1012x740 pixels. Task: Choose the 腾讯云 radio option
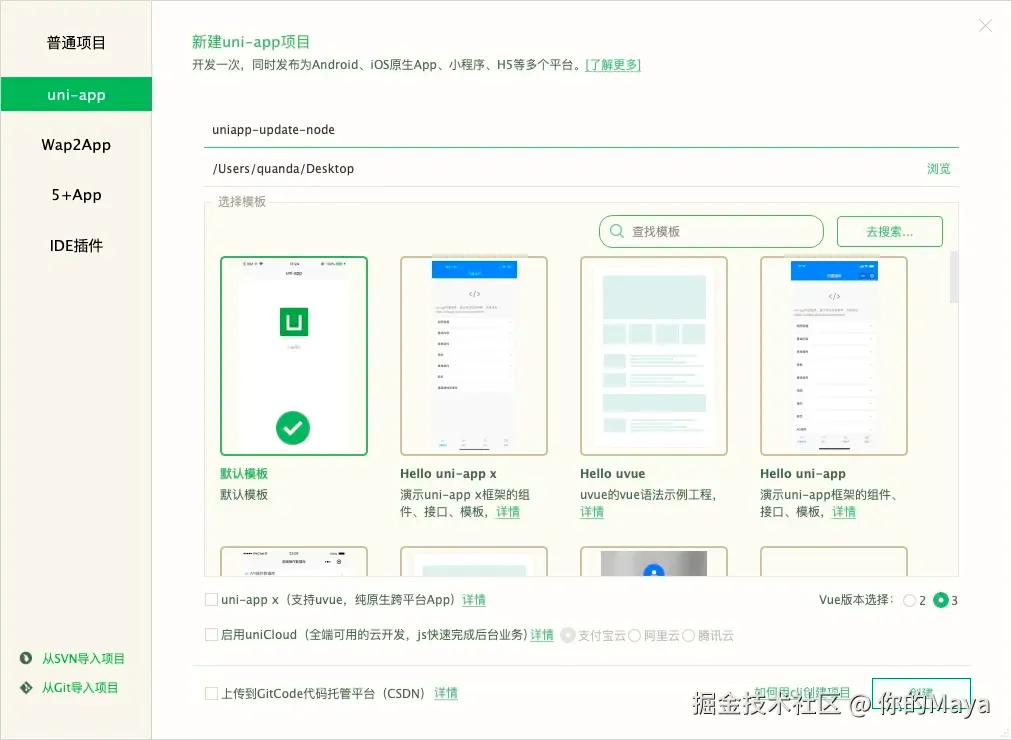pyautogui.click(x=689, y=635)
